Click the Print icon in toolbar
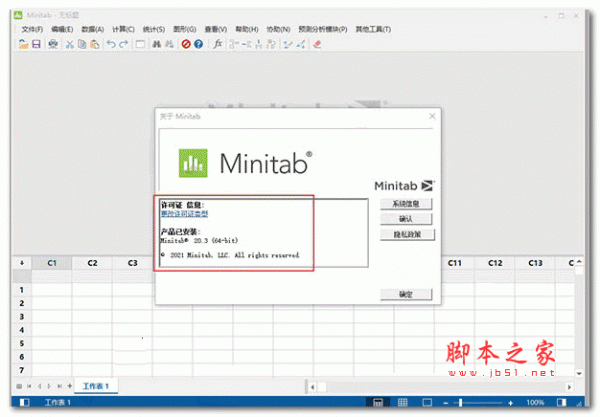 [x=53, y=44]
